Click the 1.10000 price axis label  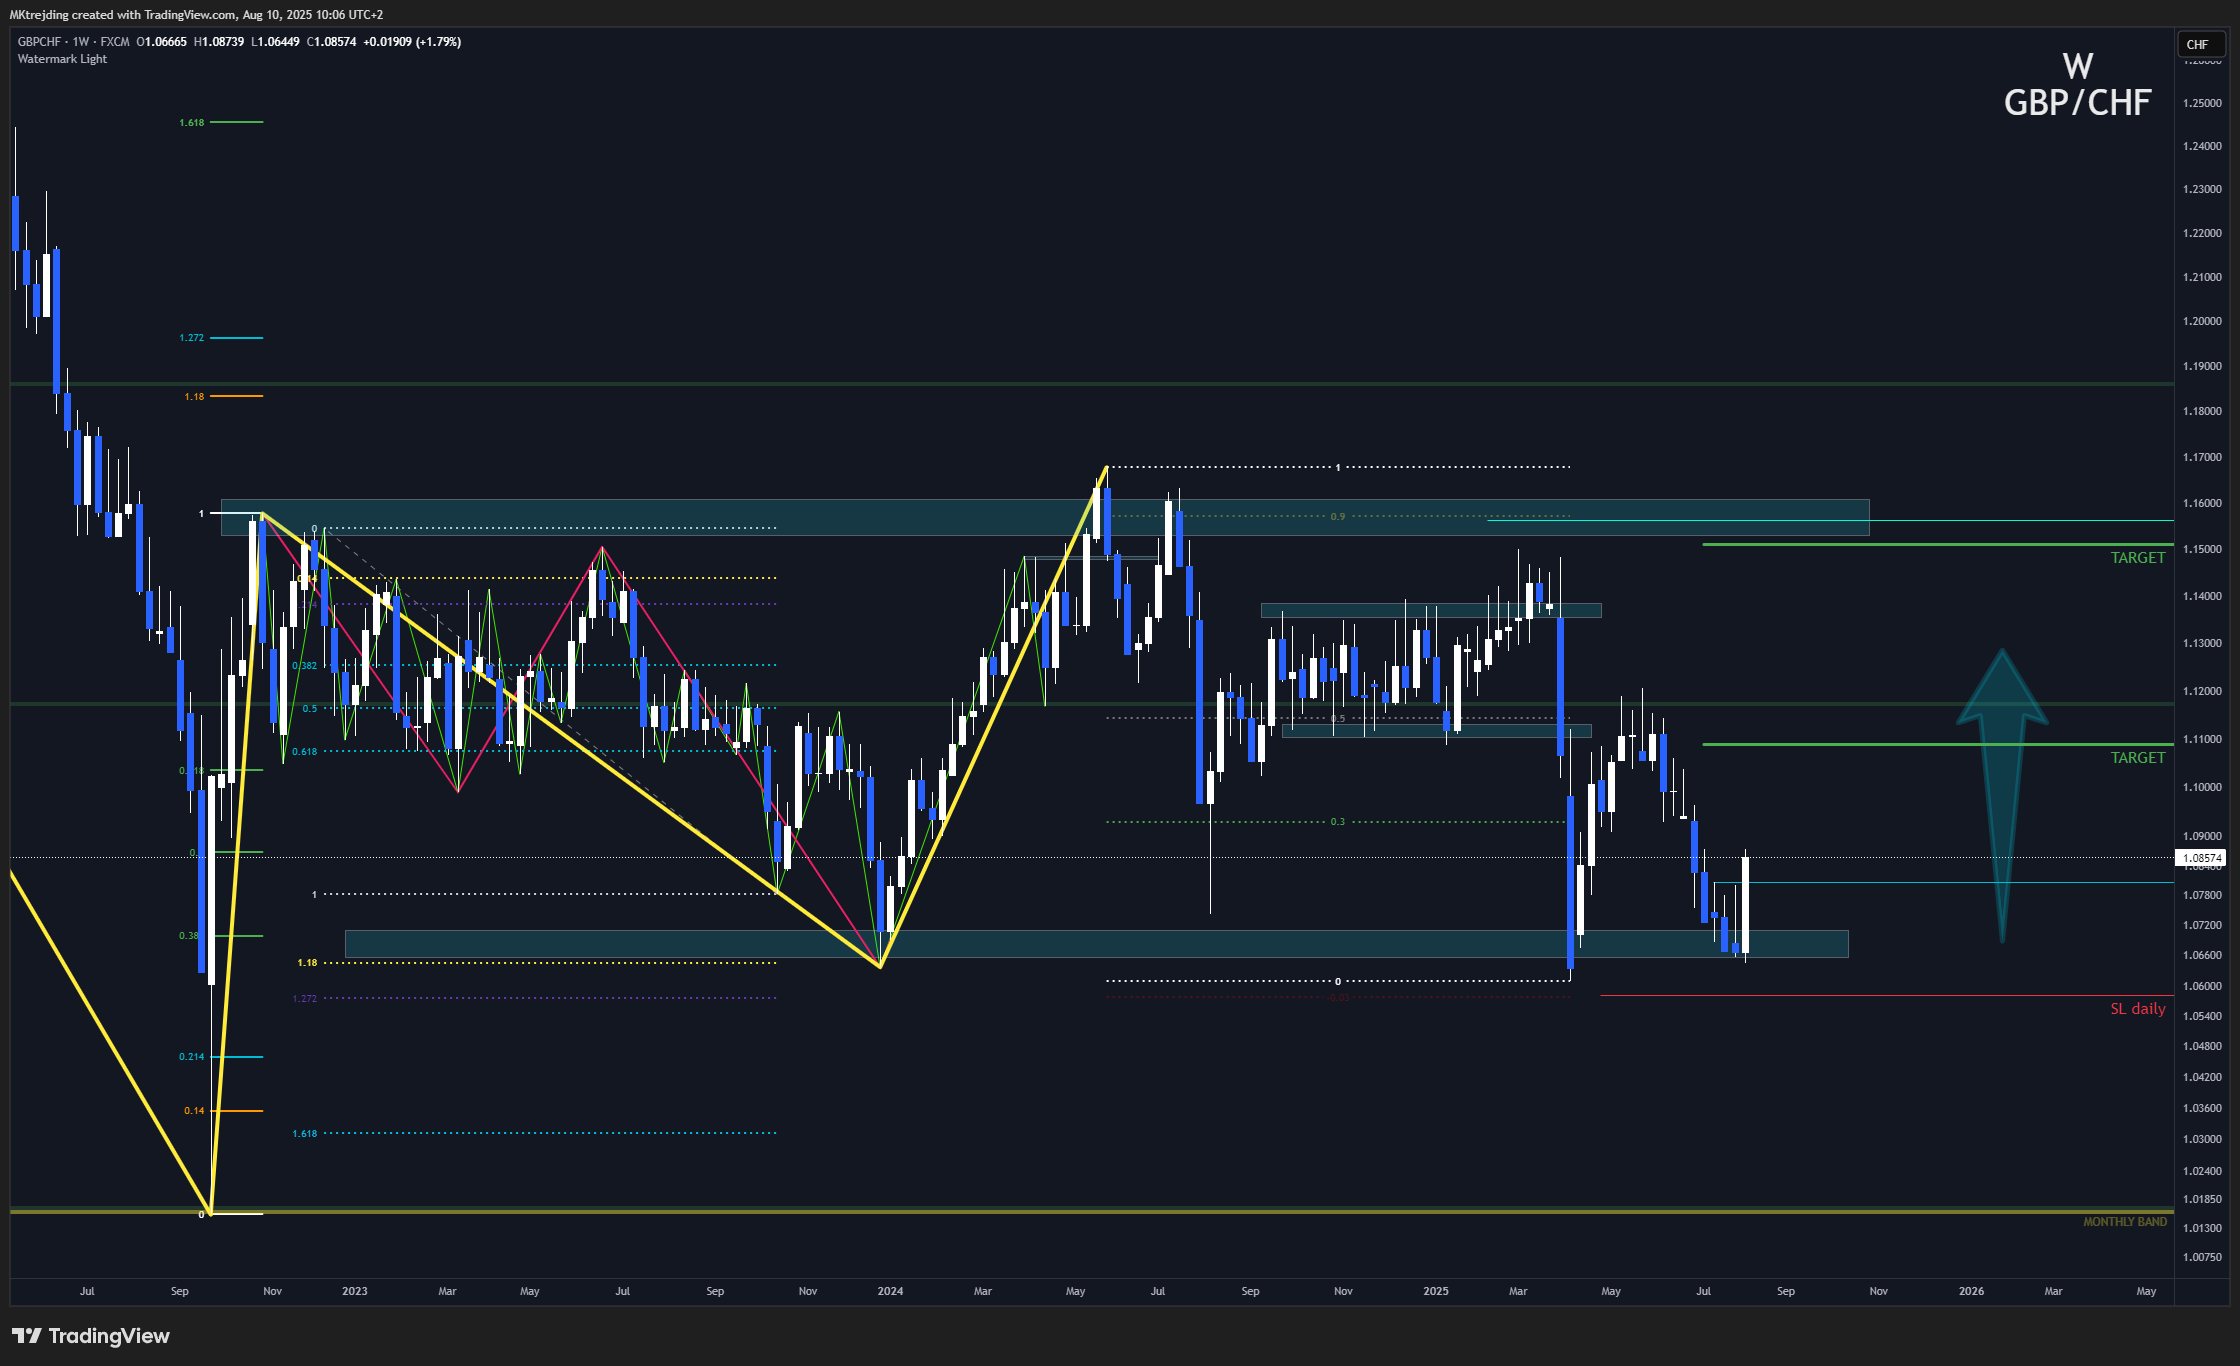click(2202, 787)
